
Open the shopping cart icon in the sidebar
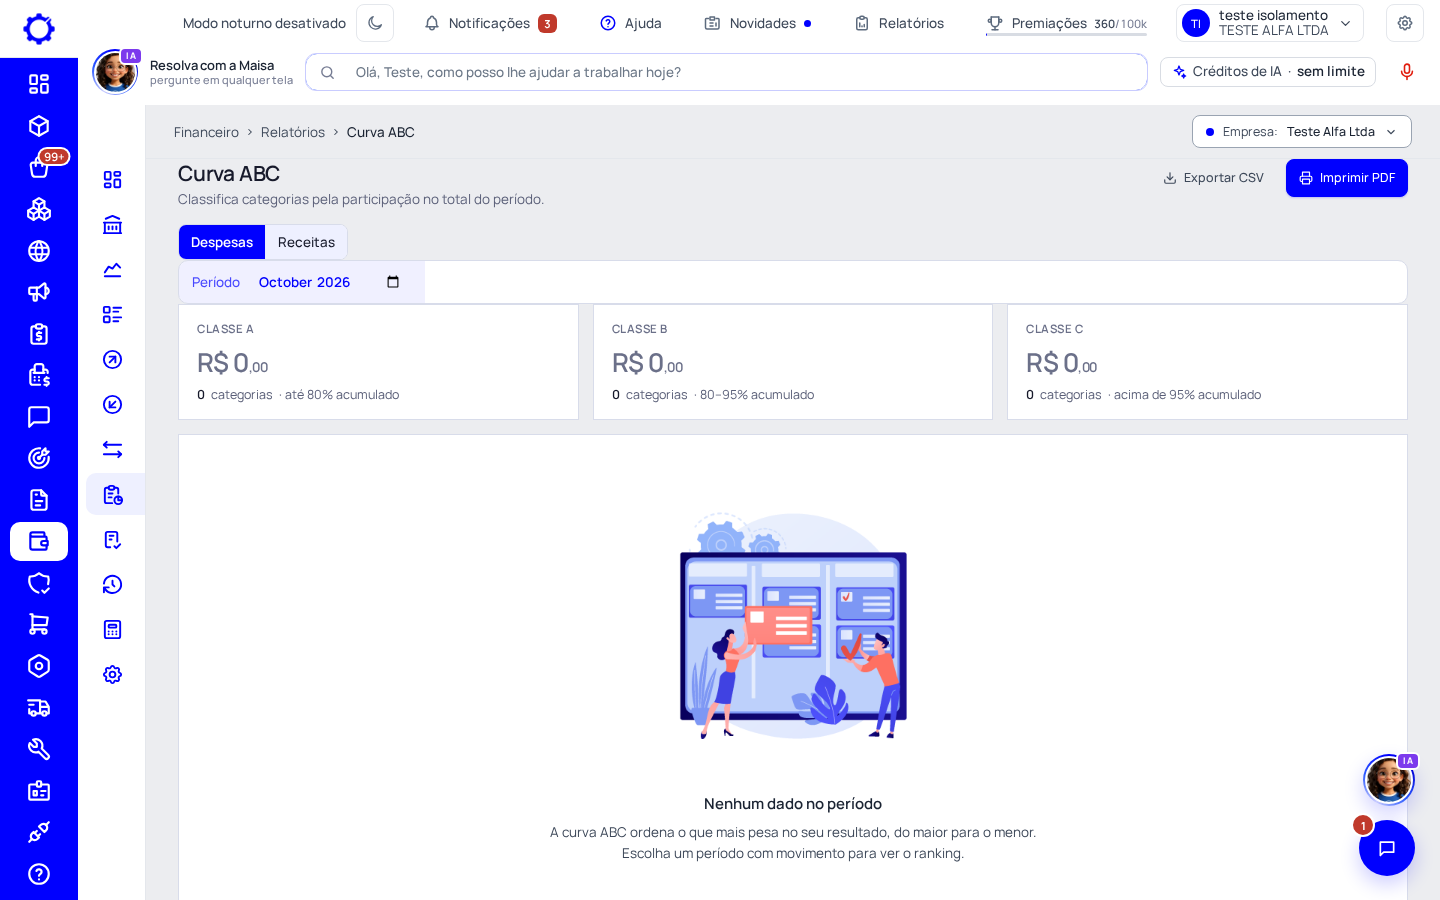[x=39, y=624]
